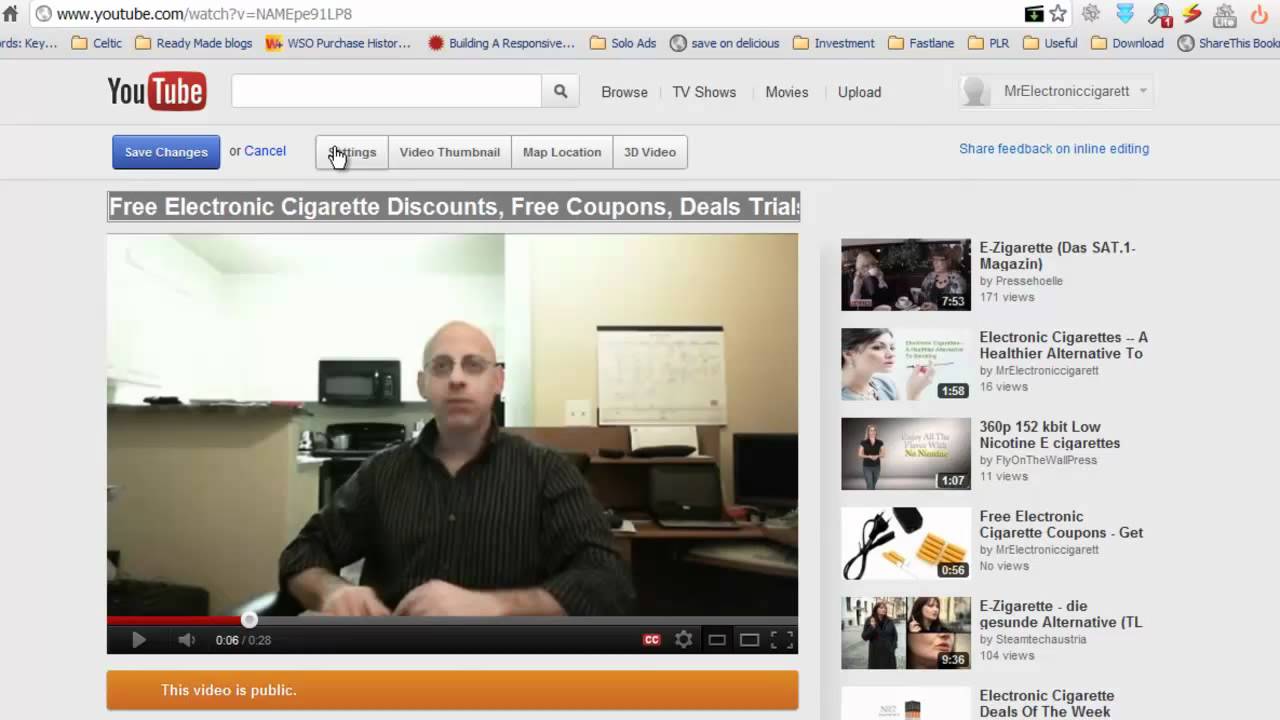Edit the highlighted video title field

pyautogui.click(x=454, y=207)
